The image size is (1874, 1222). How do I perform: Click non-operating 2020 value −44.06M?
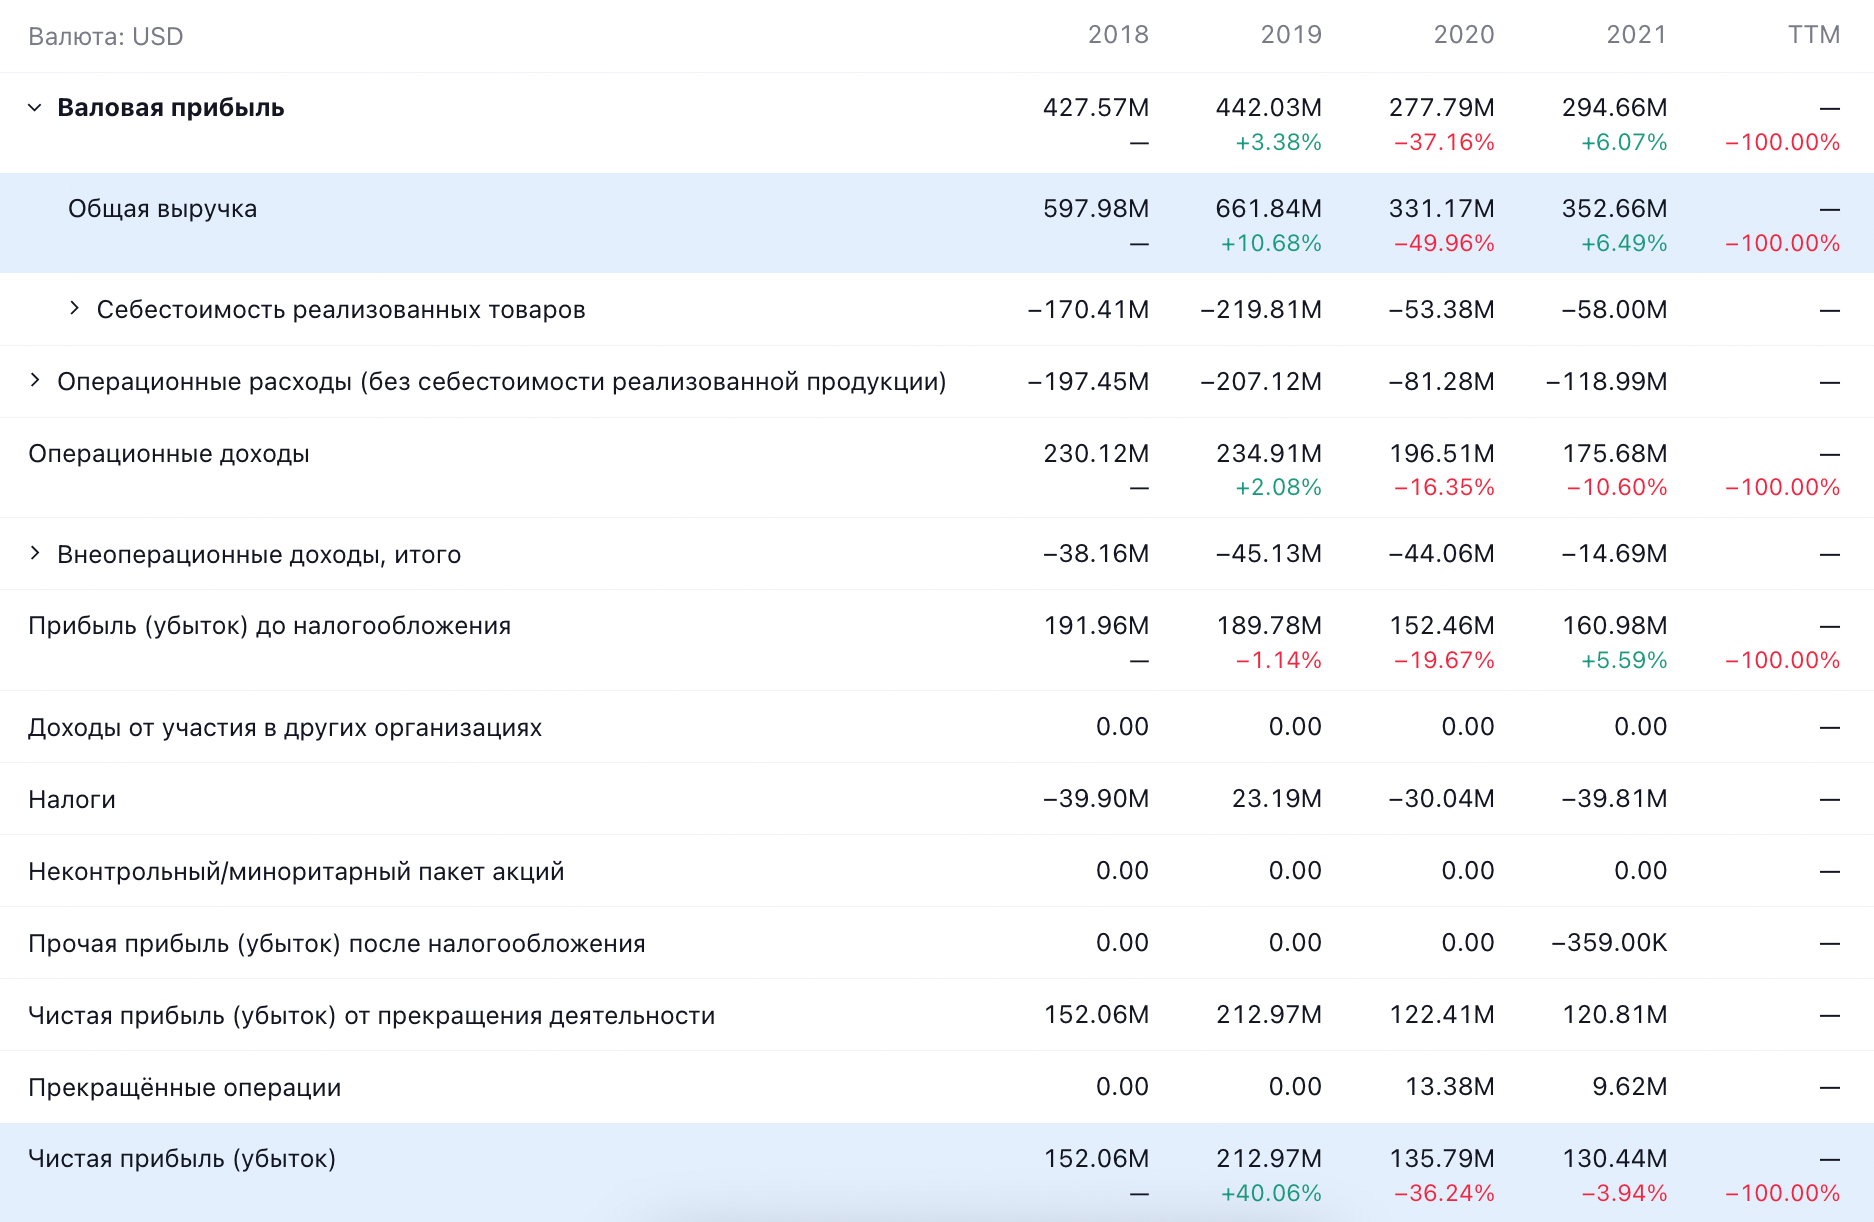[x=1442, y=553]
